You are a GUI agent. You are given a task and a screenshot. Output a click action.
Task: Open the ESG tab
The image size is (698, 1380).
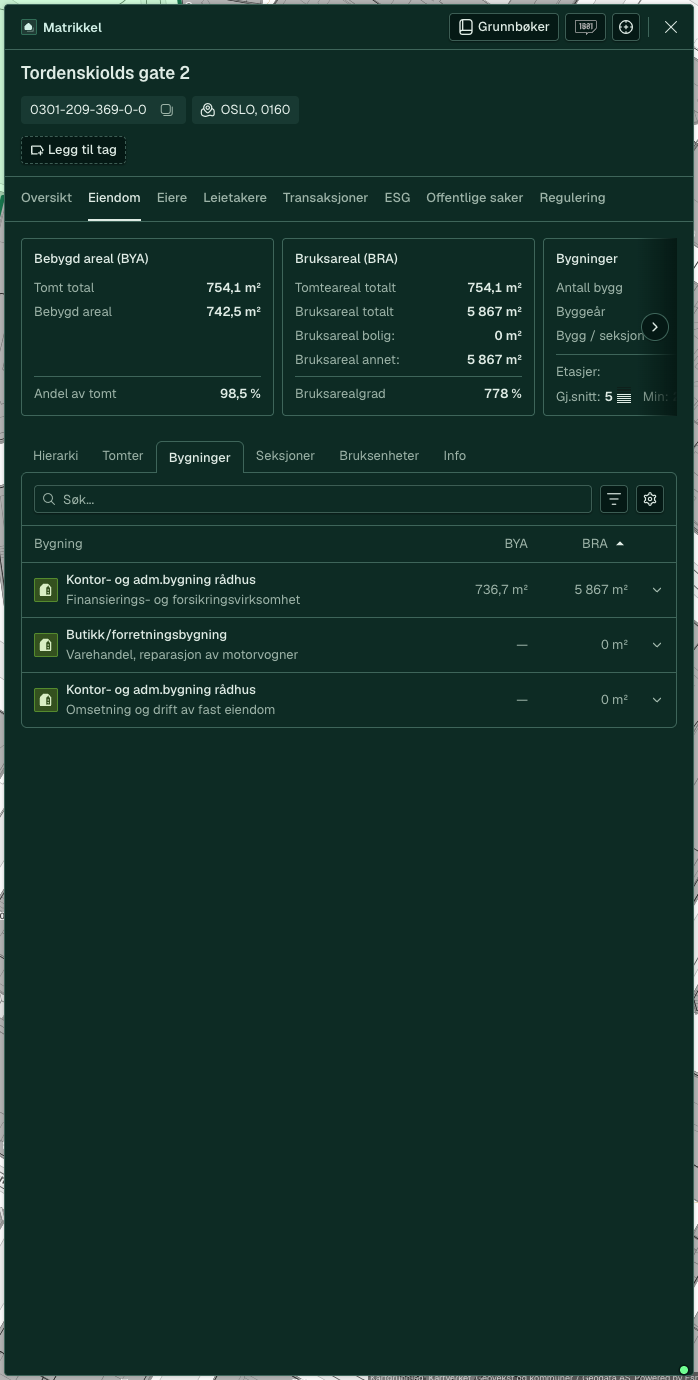coord(397,198)
